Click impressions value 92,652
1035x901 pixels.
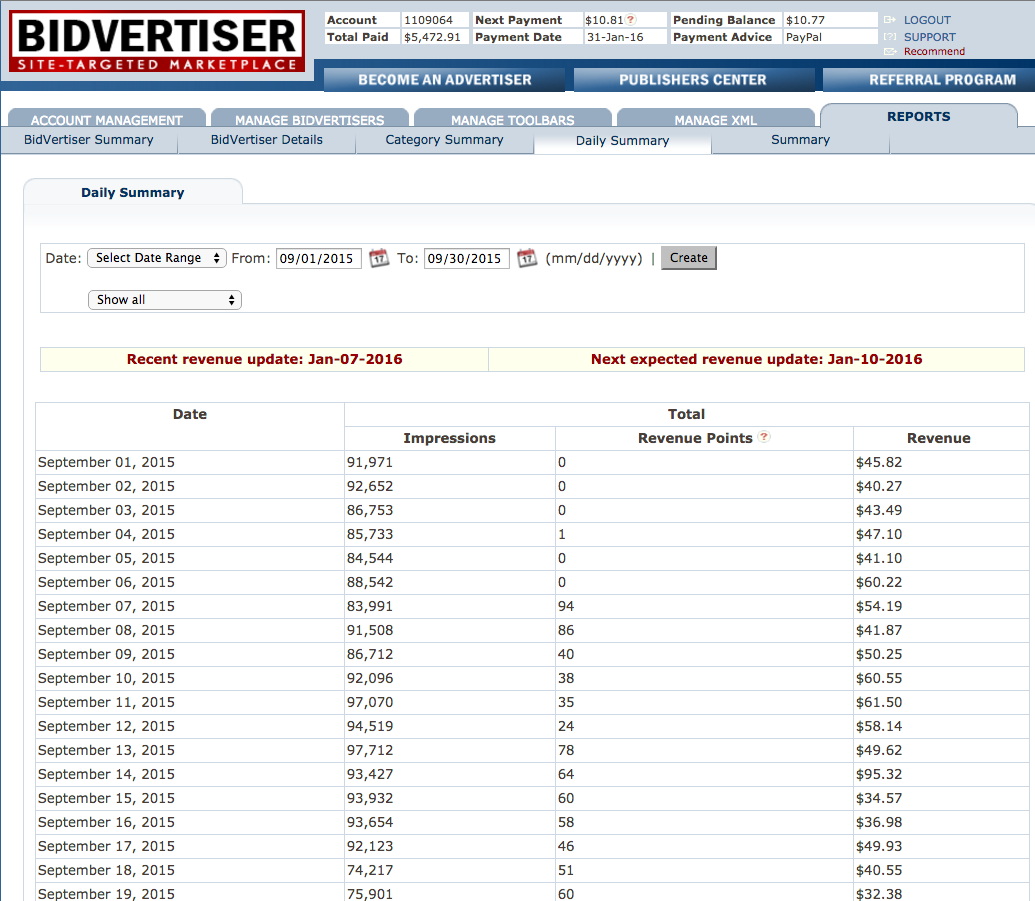pyautogui.click(x=370, y=486)
